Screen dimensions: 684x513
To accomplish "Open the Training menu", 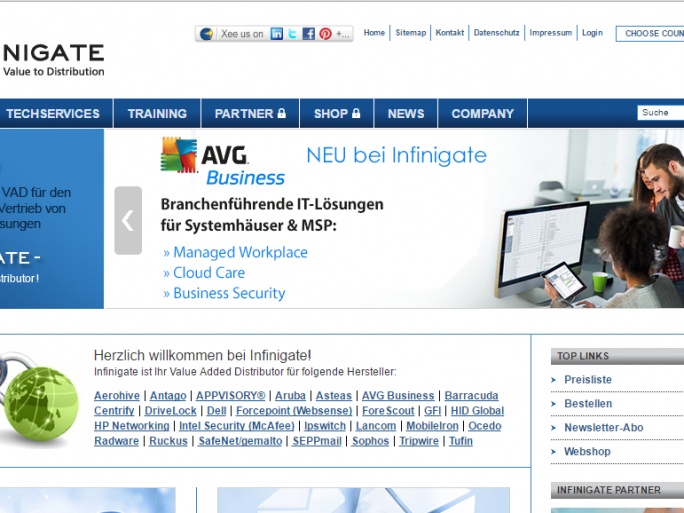I will 157,113.
